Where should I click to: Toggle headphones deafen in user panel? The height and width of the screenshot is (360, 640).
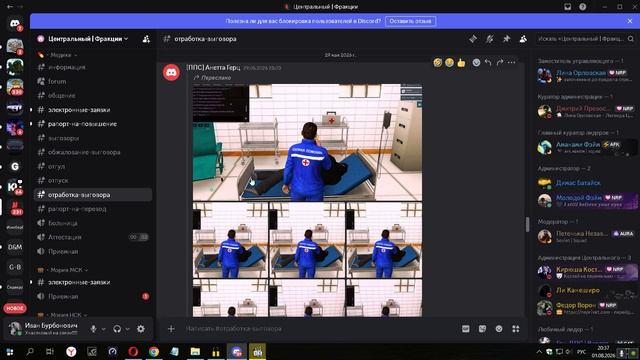tap(117, 329)
